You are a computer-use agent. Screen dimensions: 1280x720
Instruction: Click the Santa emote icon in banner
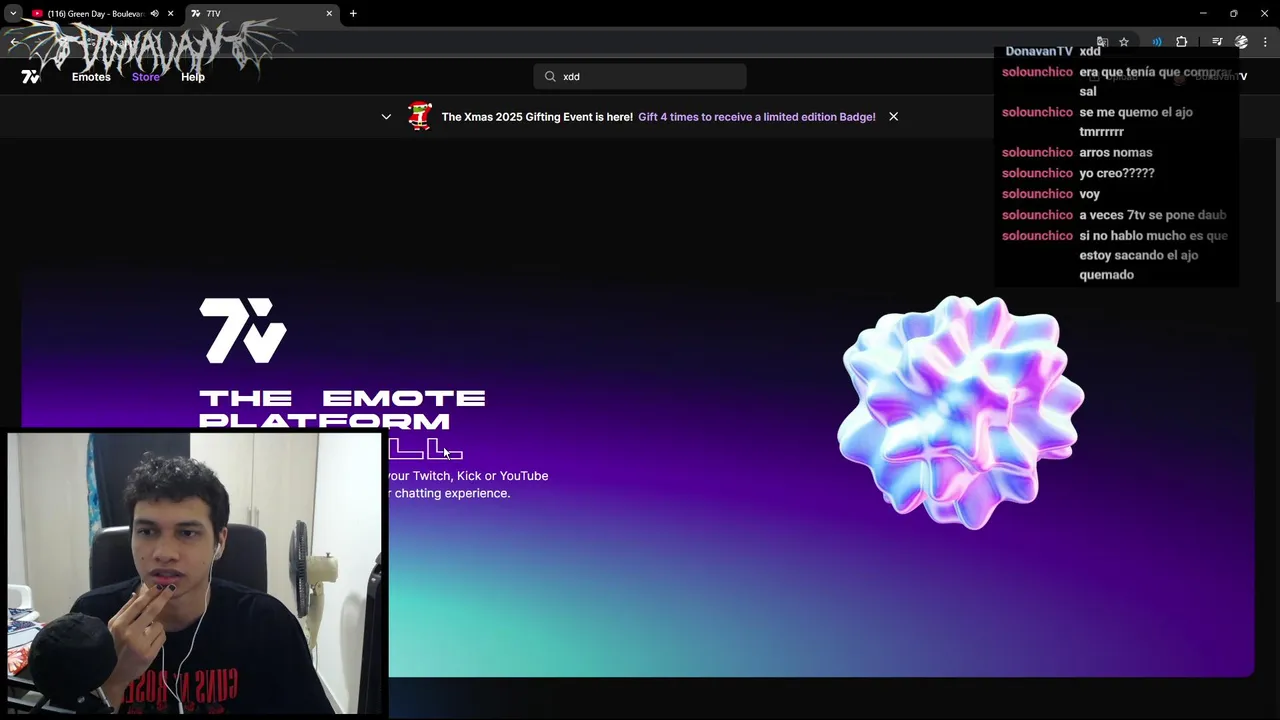tap(420, 116)
